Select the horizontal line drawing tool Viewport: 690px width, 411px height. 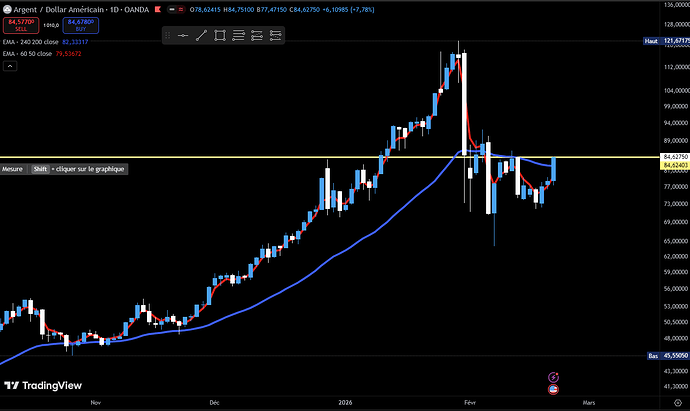183,36
